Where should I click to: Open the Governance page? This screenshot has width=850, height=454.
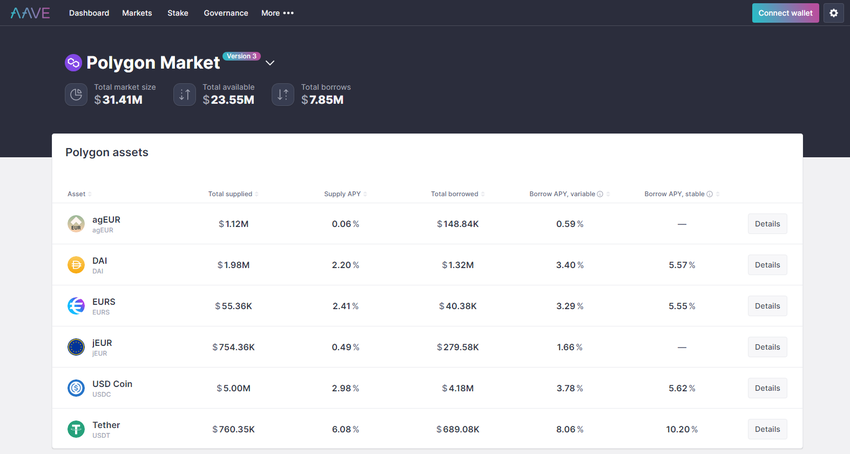(225, 13)
